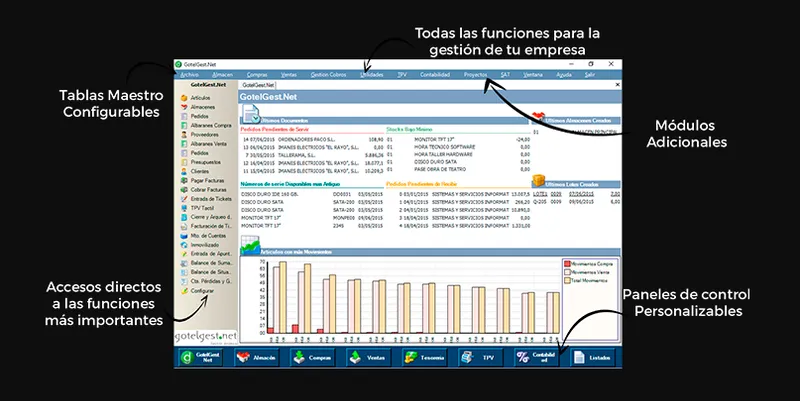Open the Utilidades menu
Screen dimensions: 800x401
[371, 75]
